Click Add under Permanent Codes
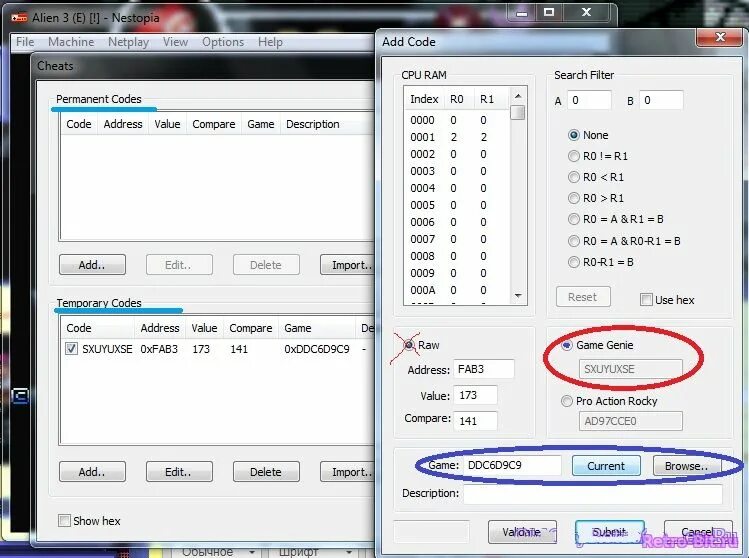Viewport: 749px width, 558px height. [x=92, y=265]
